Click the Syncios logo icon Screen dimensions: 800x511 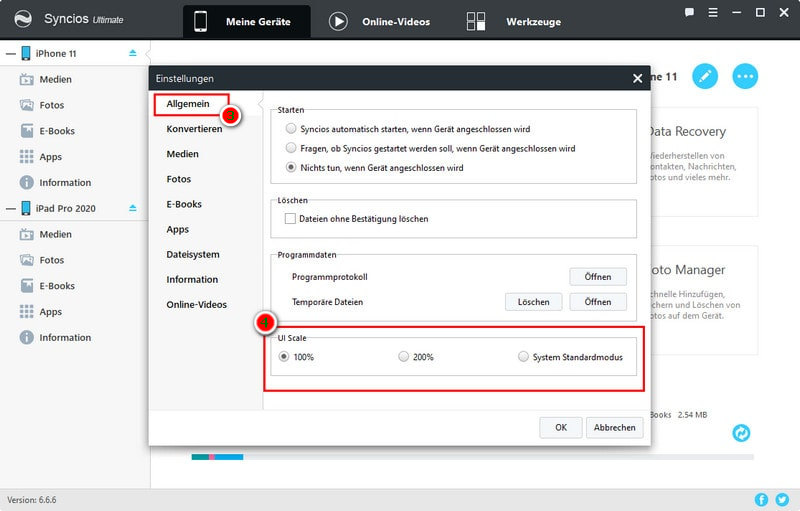tap(23, 19)
